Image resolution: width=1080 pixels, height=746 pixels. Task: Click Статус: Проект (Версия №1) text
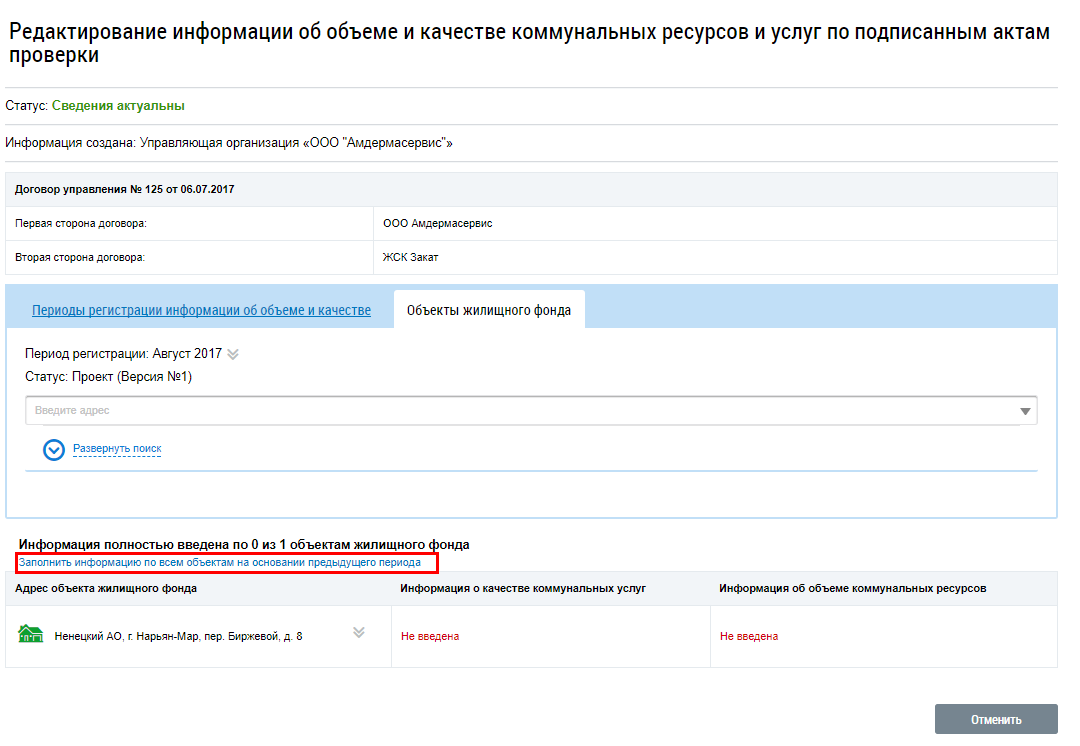[x=109, y=377]
